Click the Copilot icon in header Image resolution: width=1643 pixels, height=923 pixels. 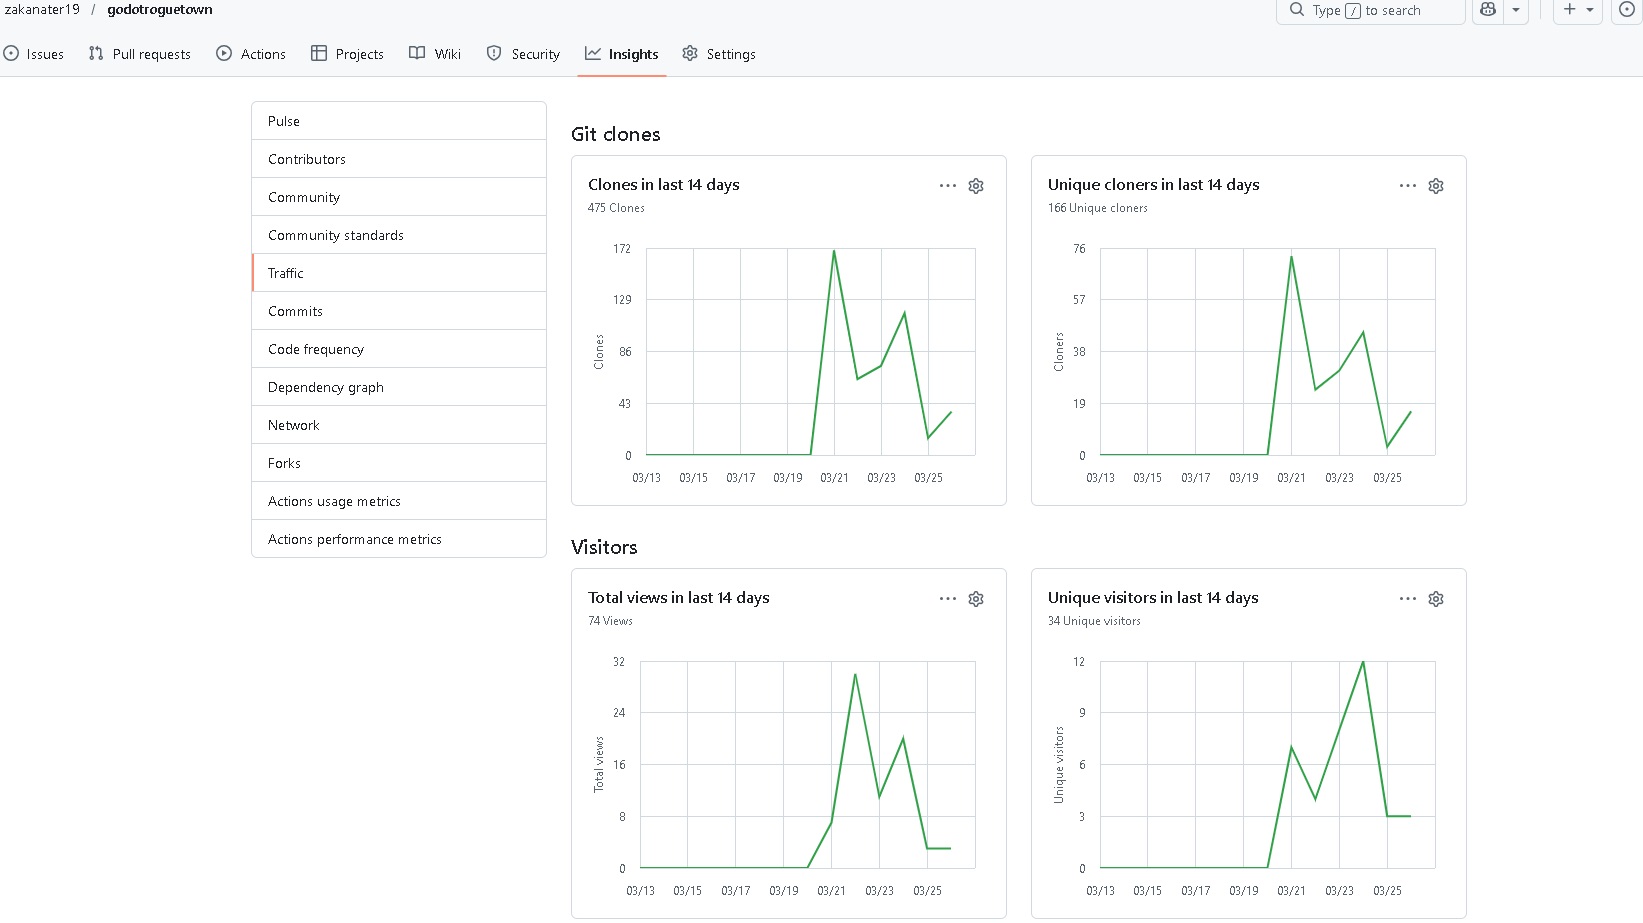(x=1488, y=10)
